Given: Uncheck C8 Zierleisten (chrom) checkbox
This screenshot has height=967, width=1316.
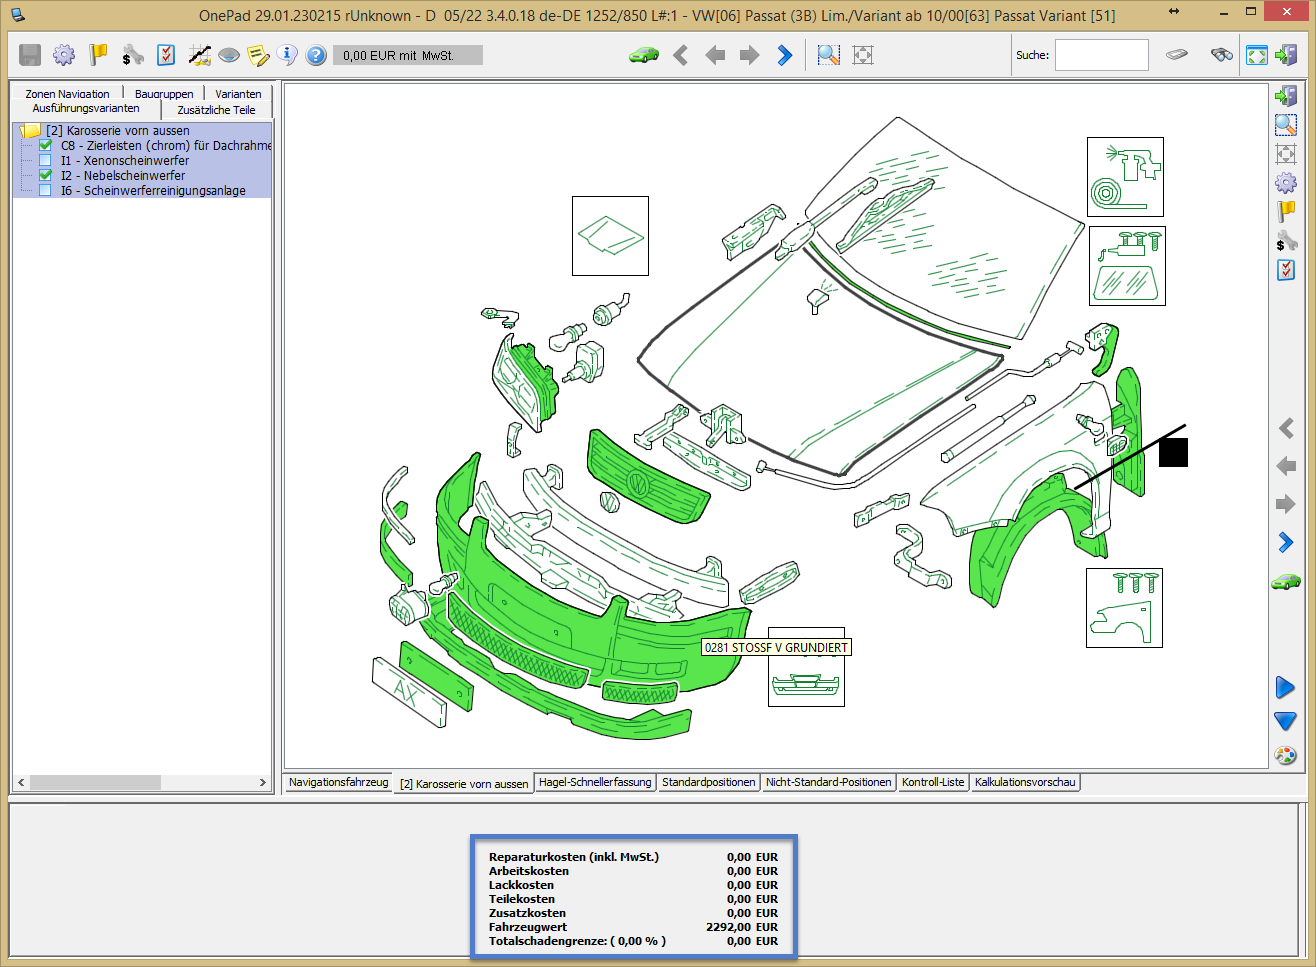Looking at the screenshot, I should [45, 145].
